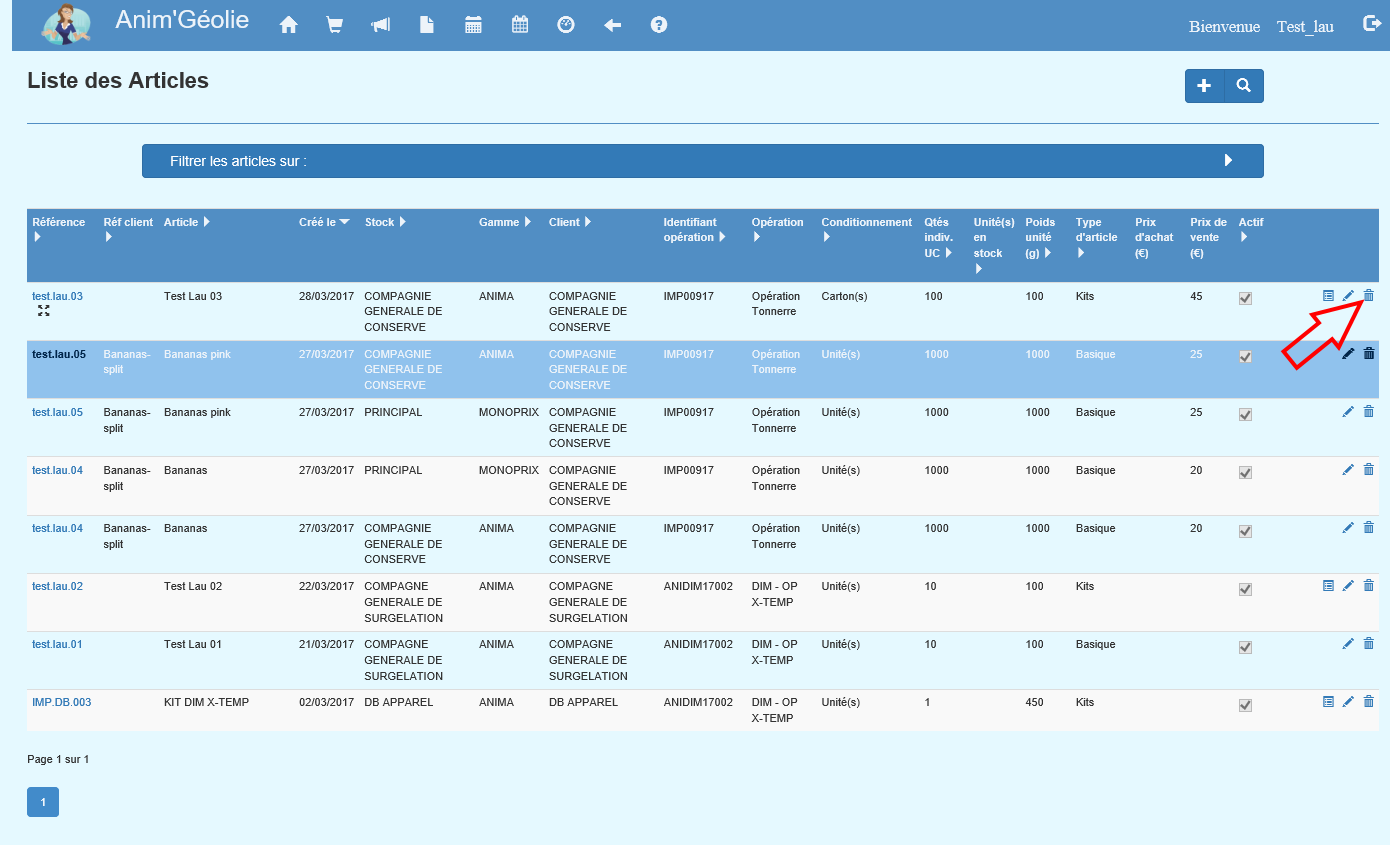Image resolution: width=1390 pixels, height=845 pixels.
Task: Open the back arrow menu item
Action: (x=613, y=26)
